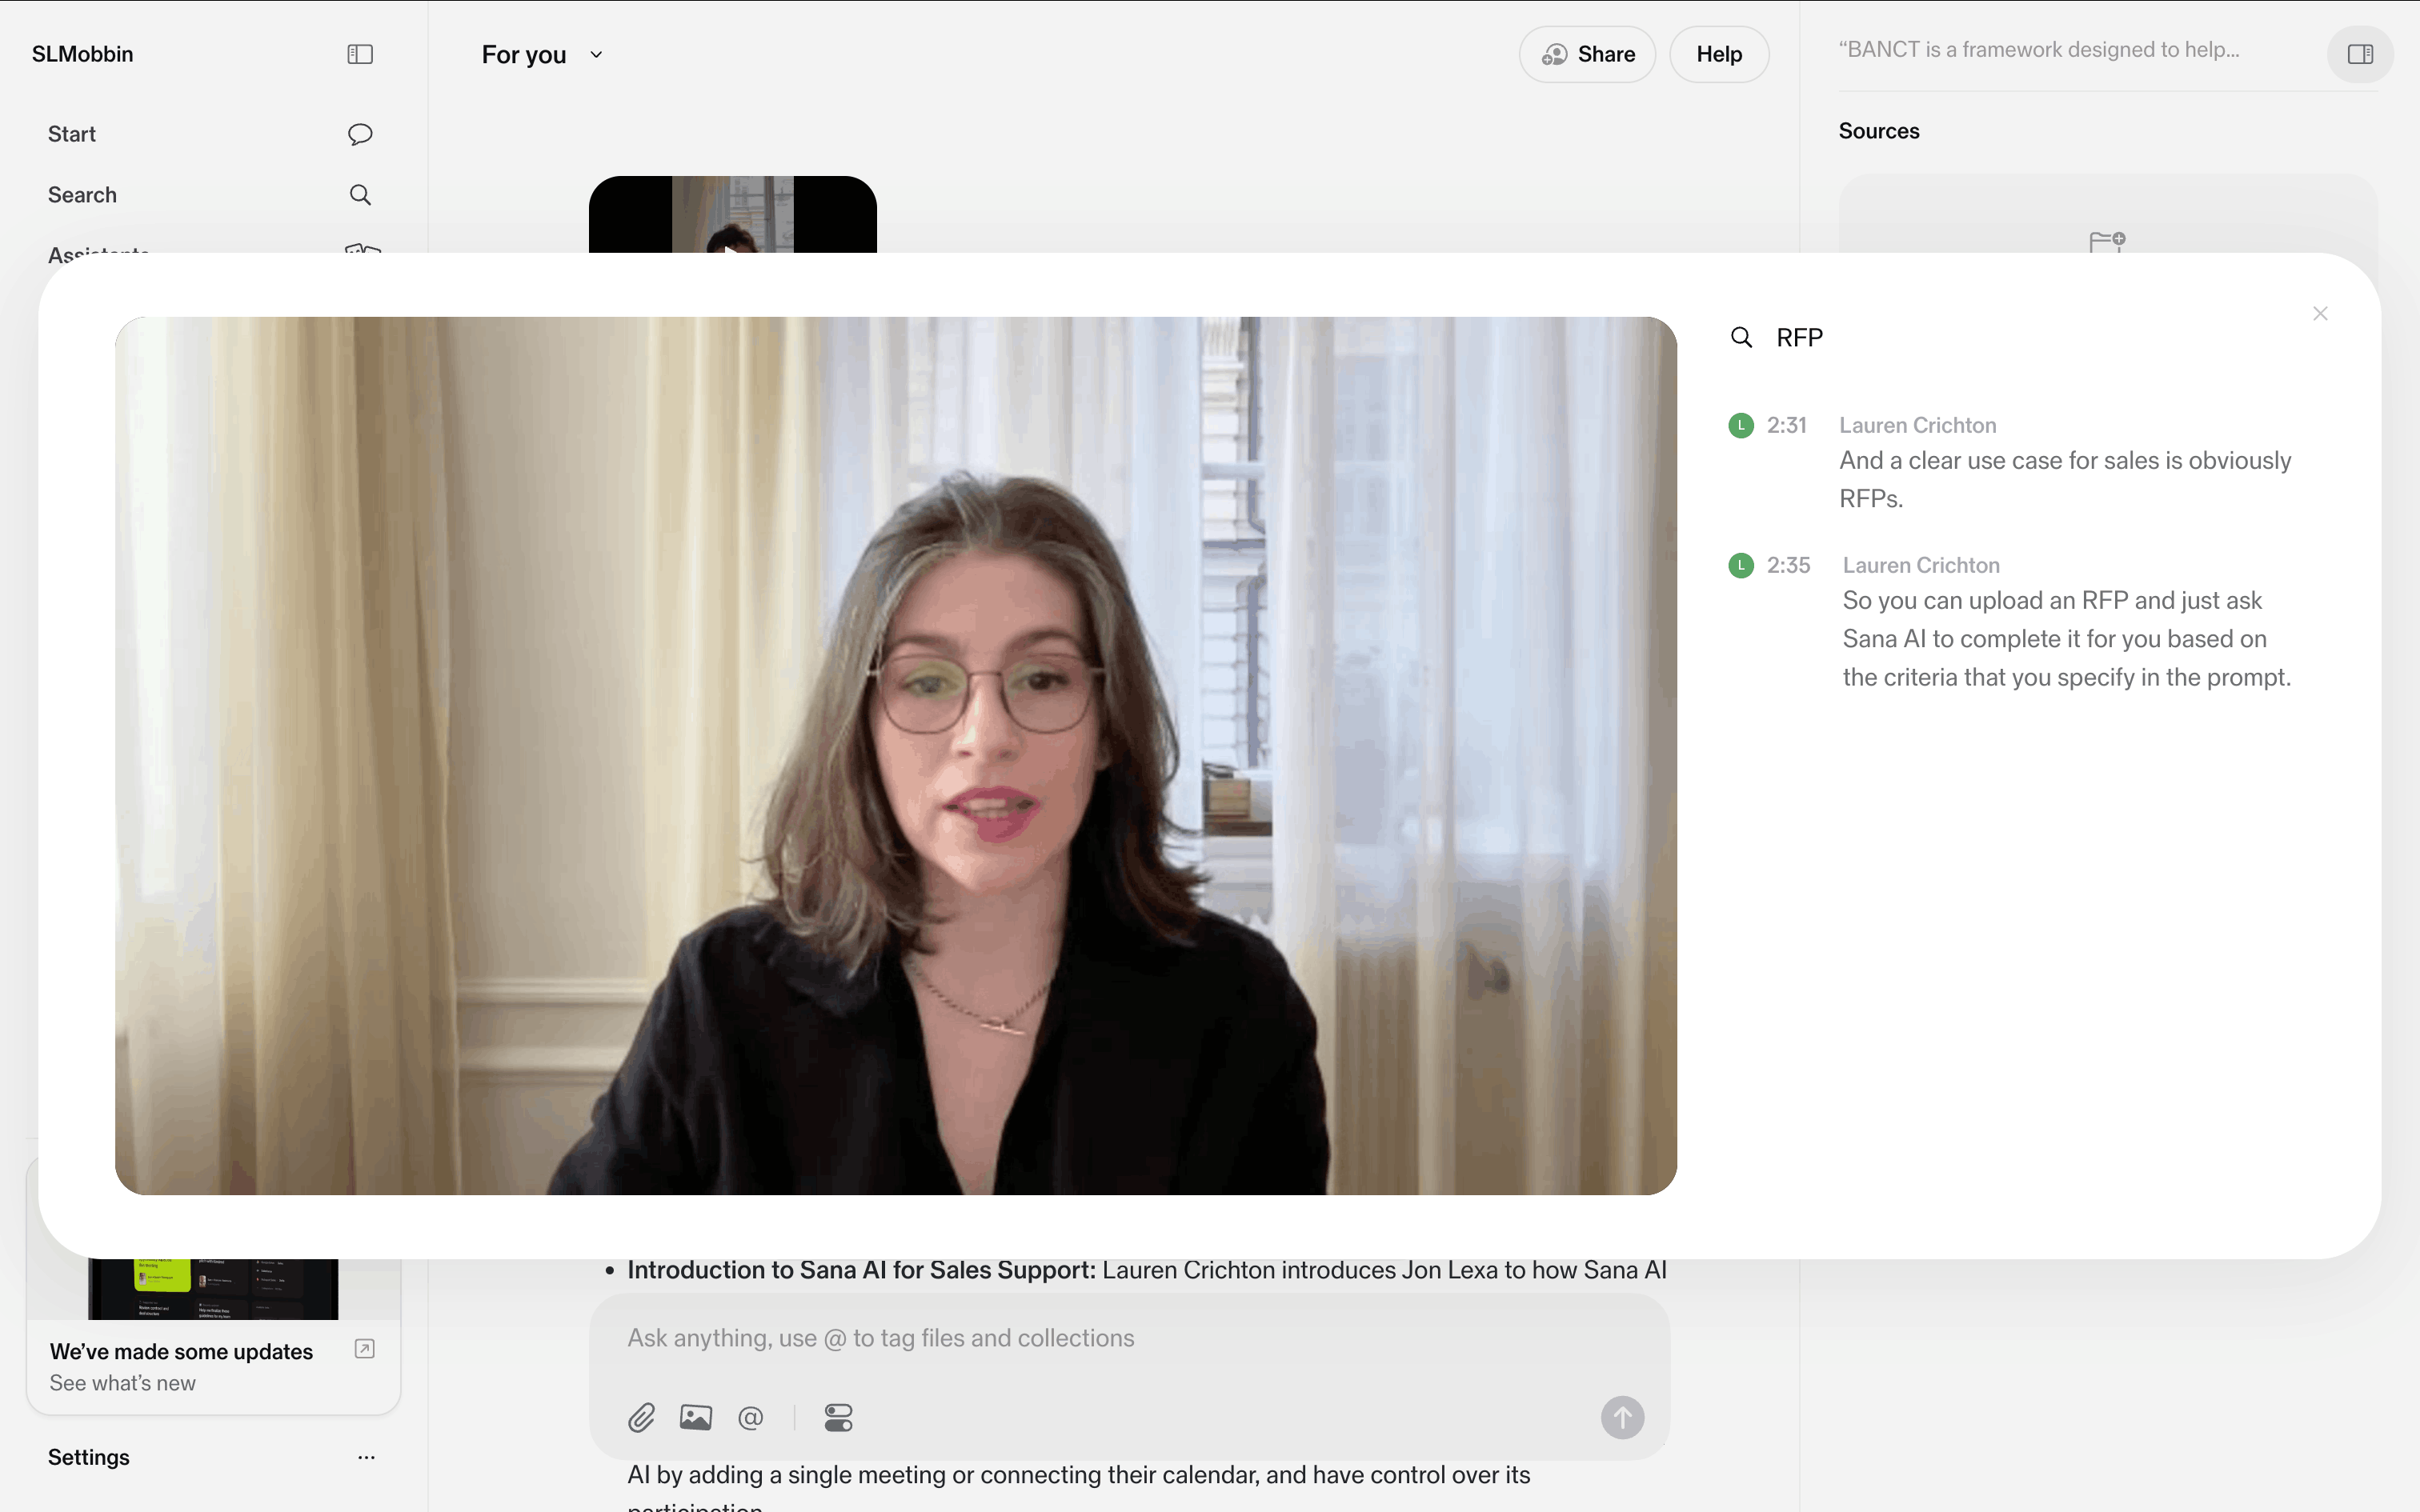2420x1512 pixels.
Task: Open Settings three-dot menu
Action: click(366, 1457)
